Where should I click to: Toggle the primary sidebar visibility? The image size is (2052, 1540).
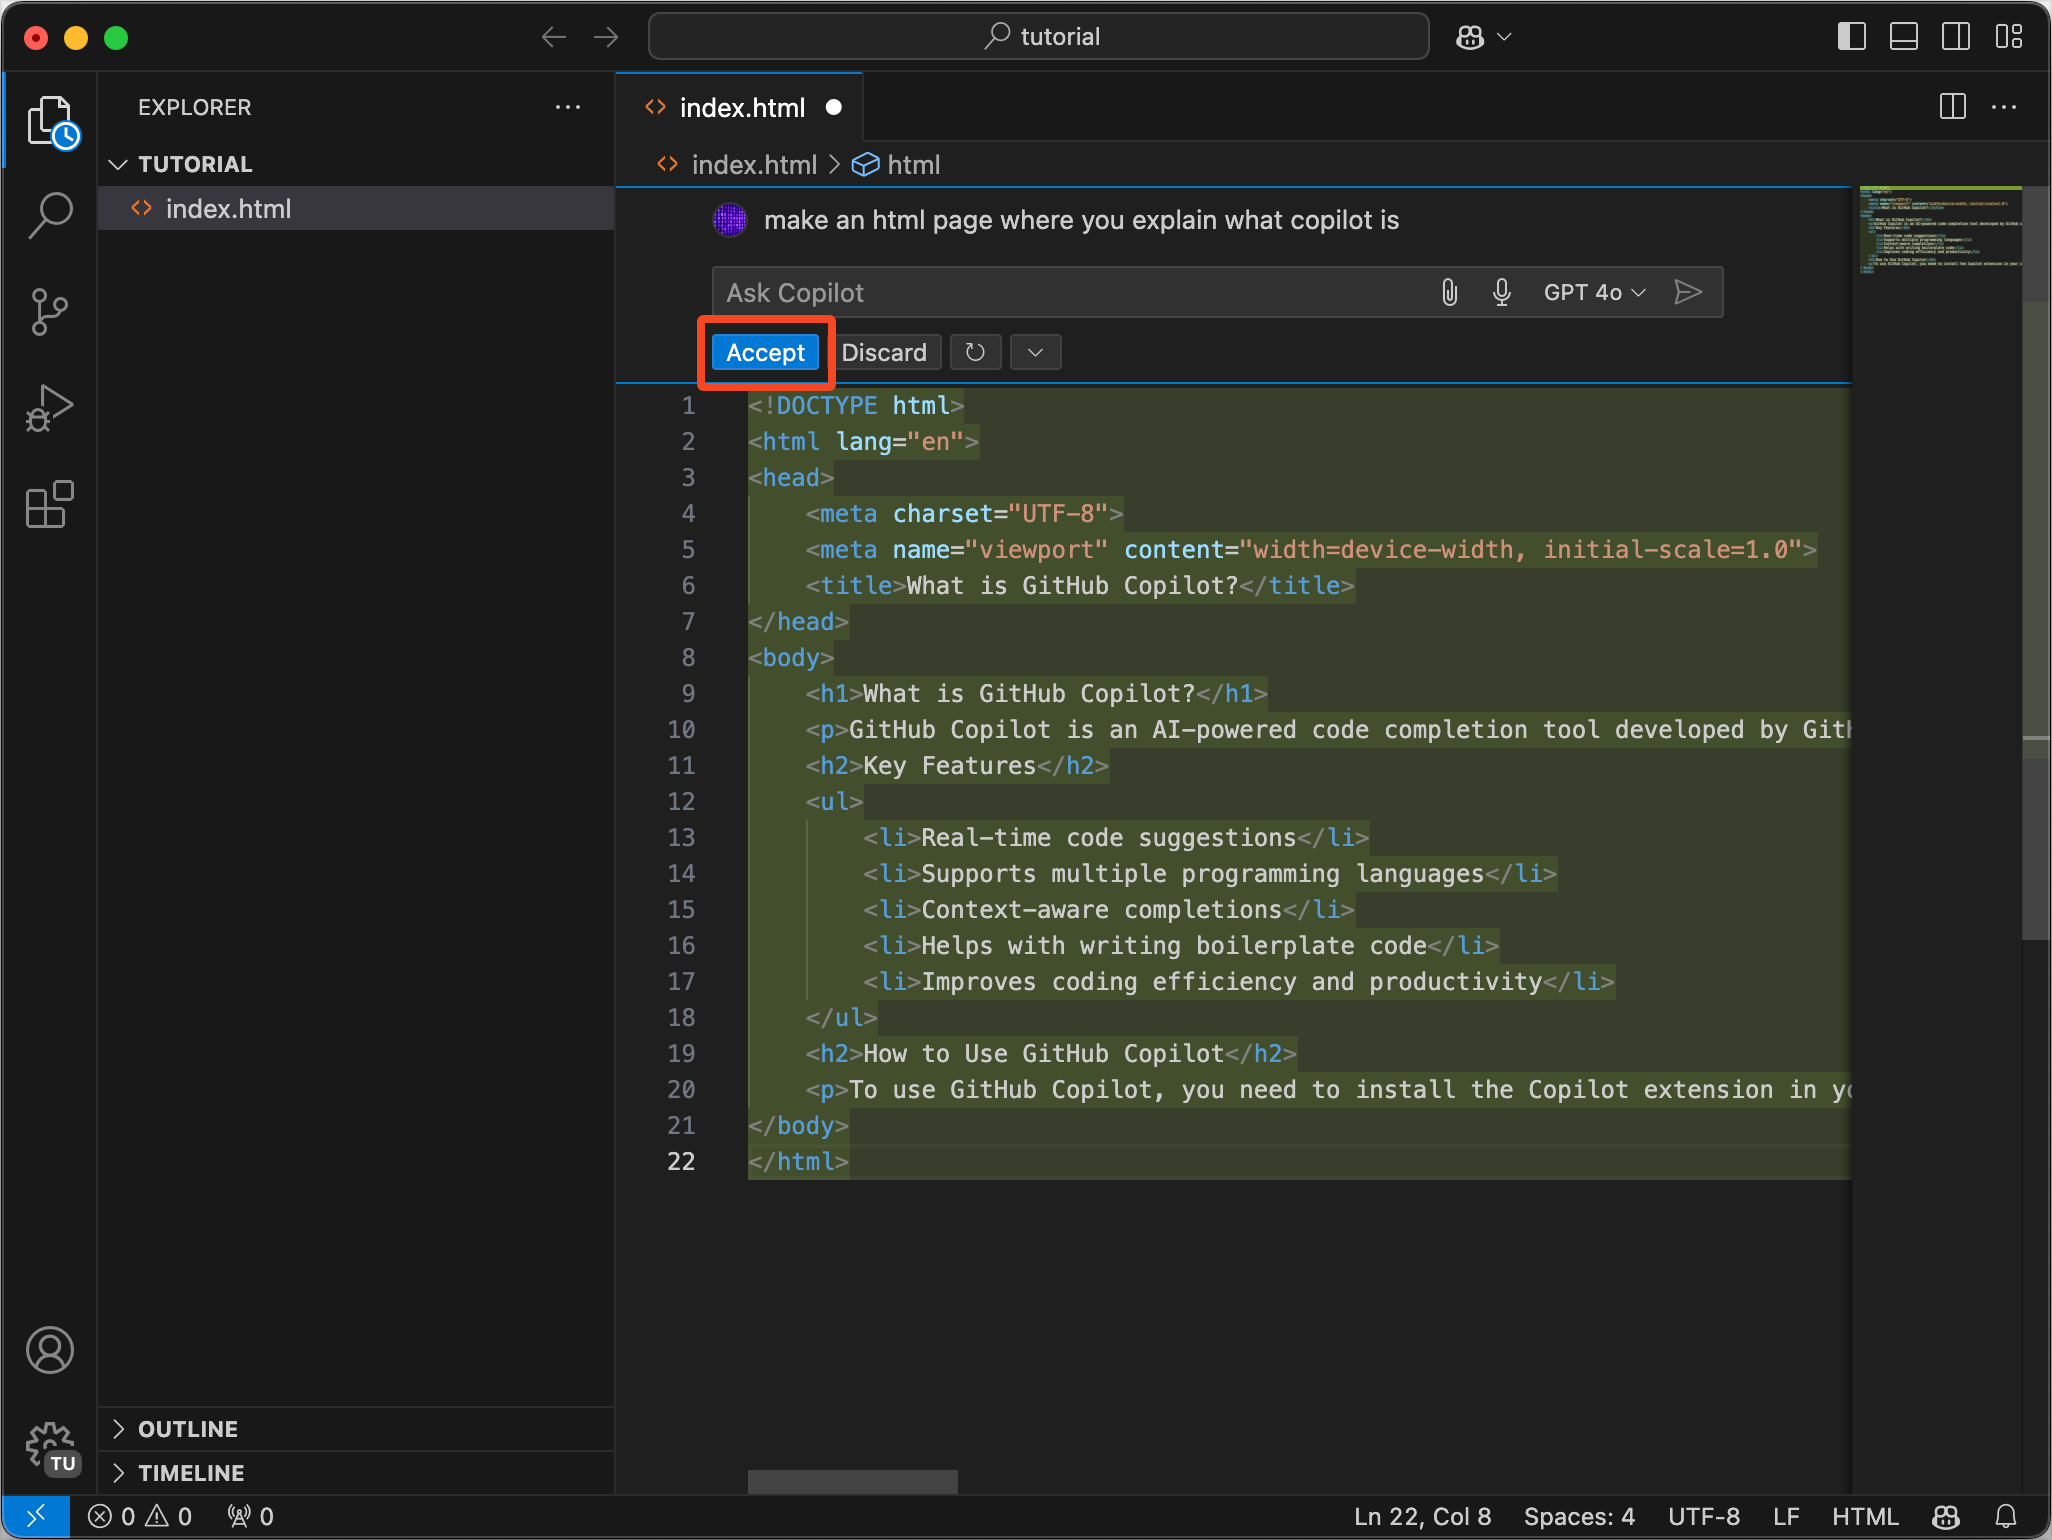coord(1851,37)
